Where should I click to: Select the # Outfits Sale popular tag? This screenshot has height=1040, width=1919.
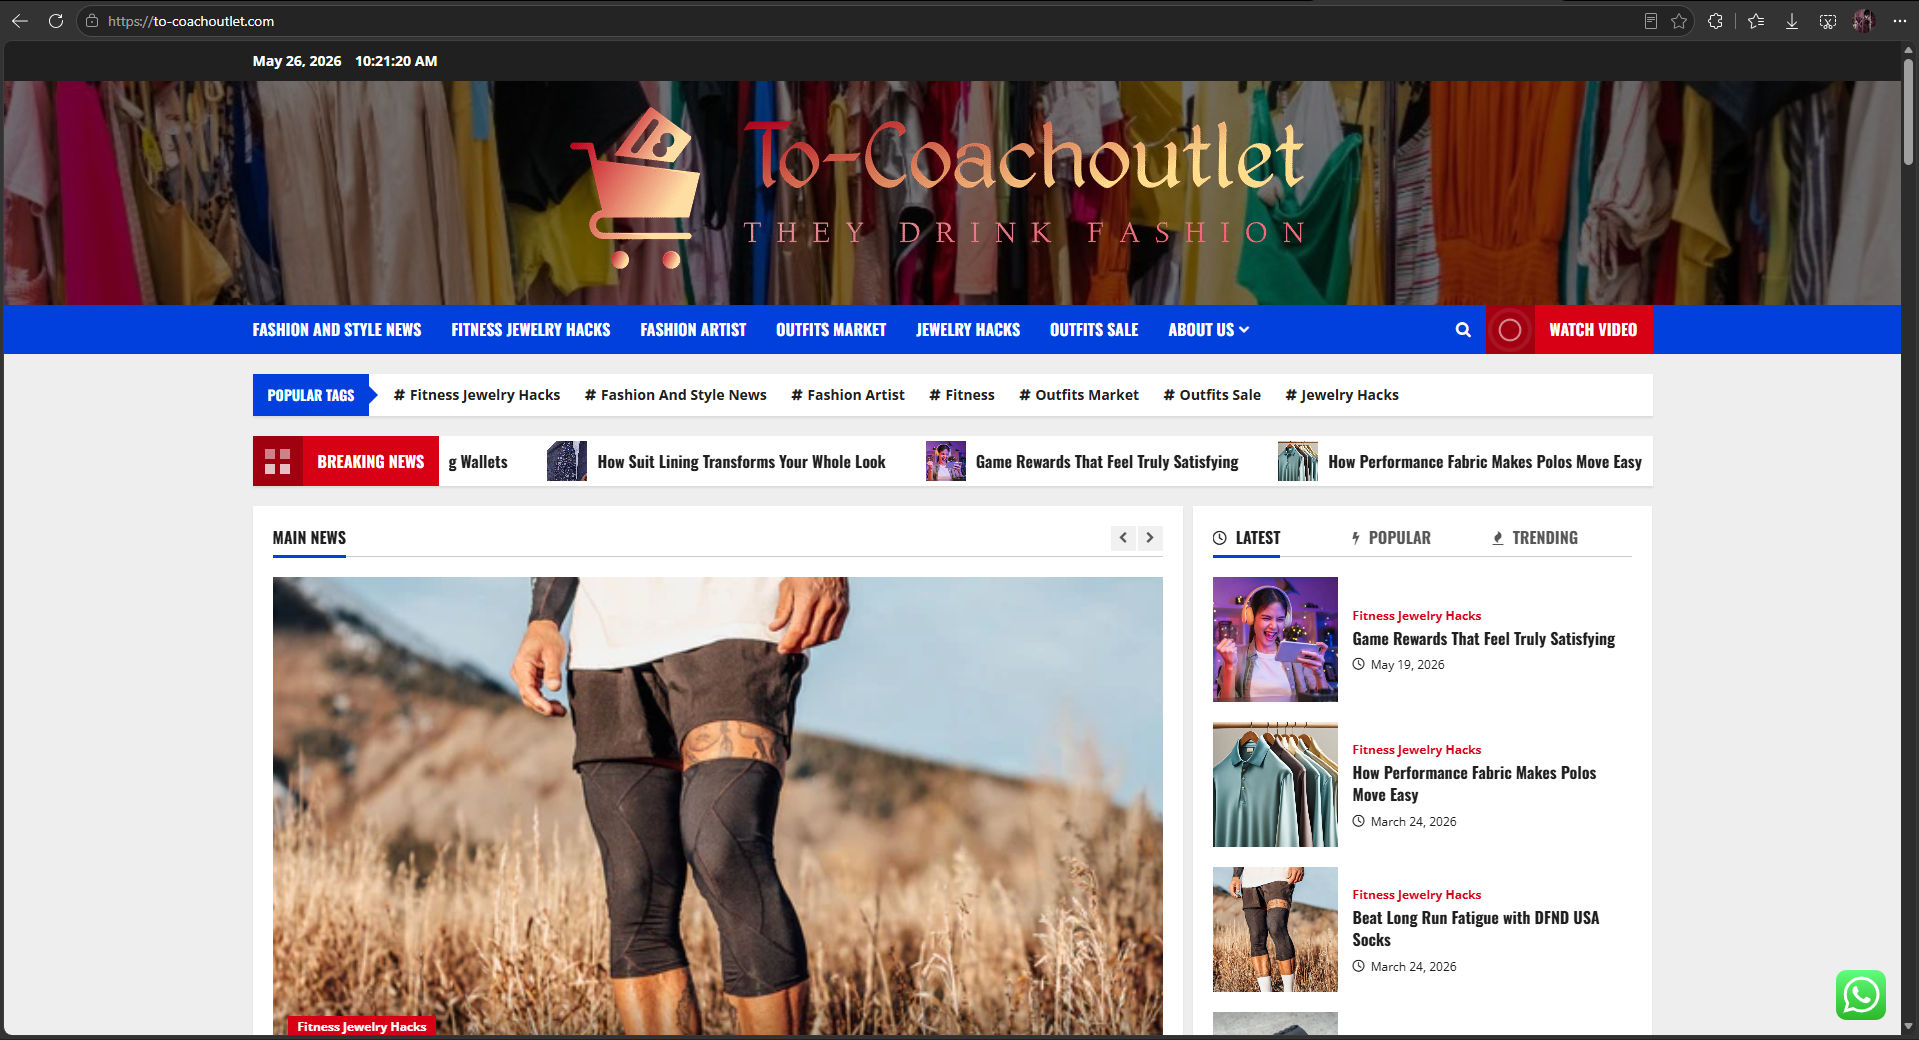tap(1212, 395)
